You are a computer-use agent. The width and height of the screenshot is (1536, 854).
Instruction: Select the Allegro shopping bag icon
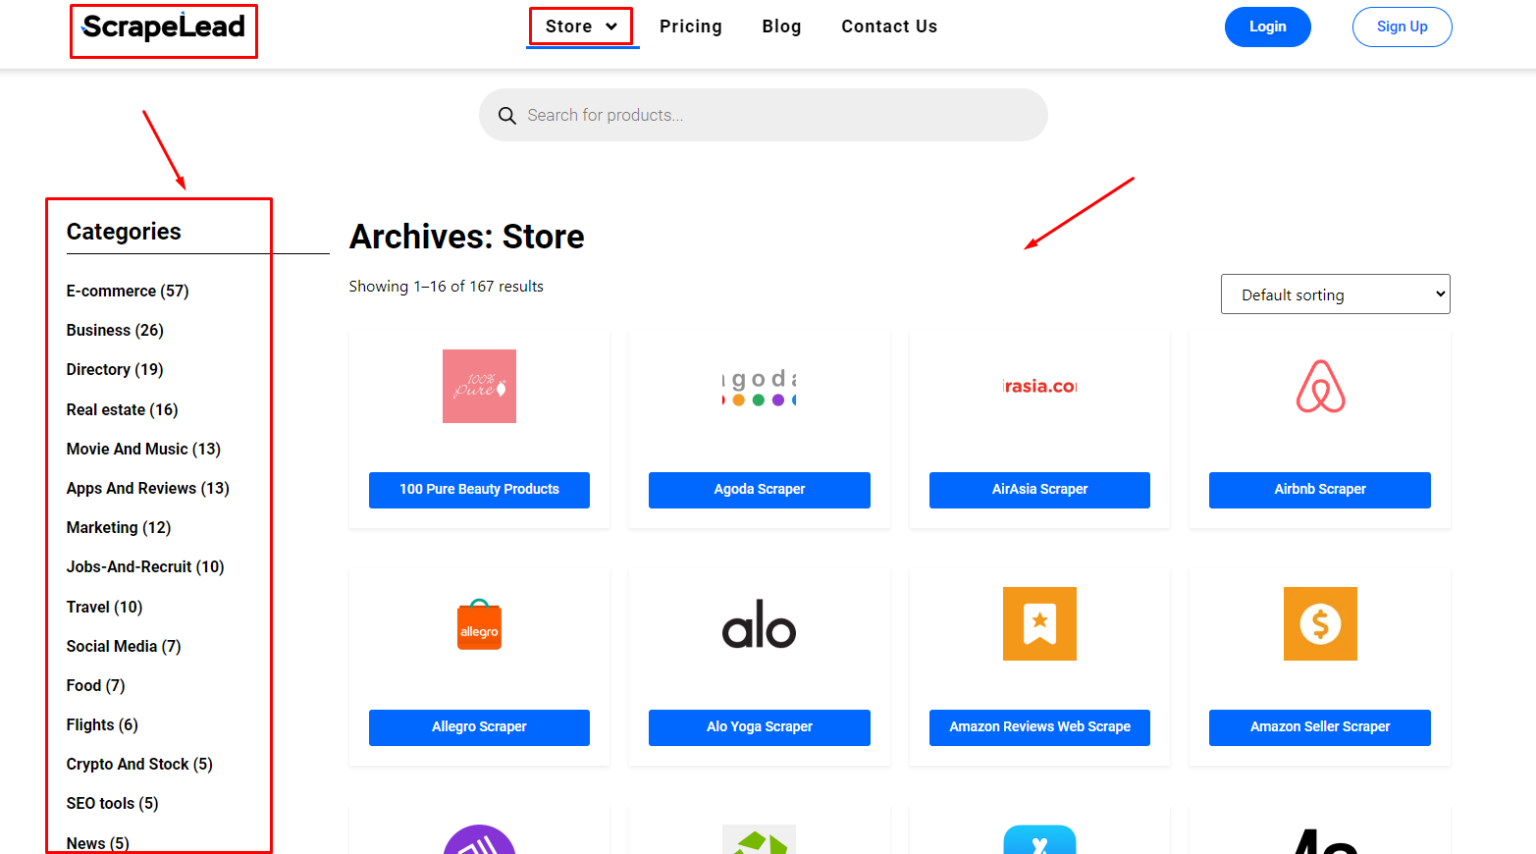[479, 624]
